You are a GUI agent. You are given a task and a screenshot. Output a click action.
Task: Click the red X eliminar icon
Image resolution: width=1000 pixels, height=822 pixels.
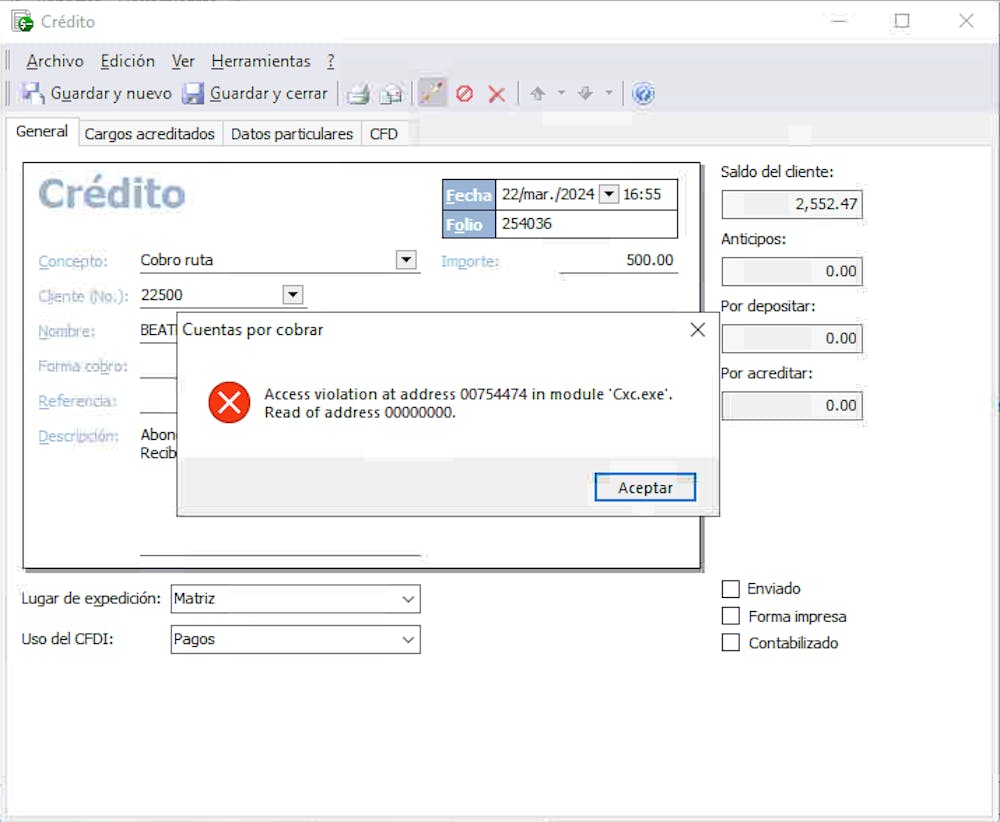click(496, 93)
